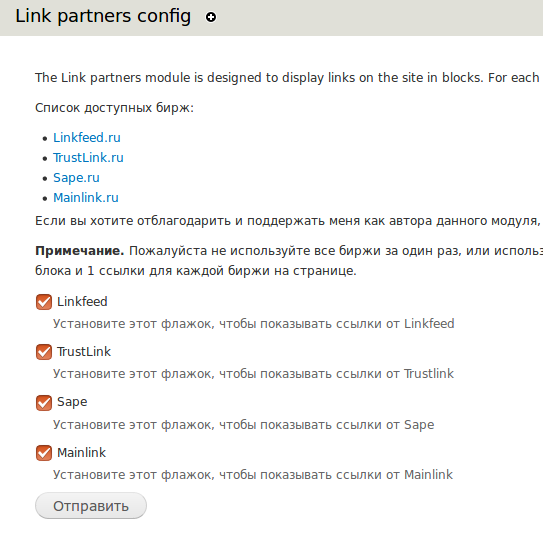Select the bold 'Примечание.' word
543x540 pixels.
tap(80, 250)
